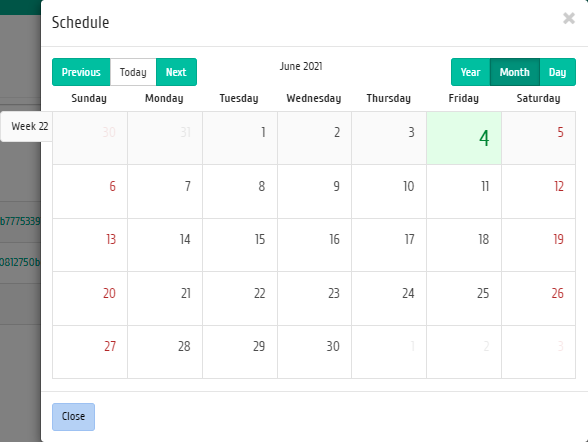This screenshot has height=442, width=588.
Task: Advance to the next month
Action: [x=176, y=72]
